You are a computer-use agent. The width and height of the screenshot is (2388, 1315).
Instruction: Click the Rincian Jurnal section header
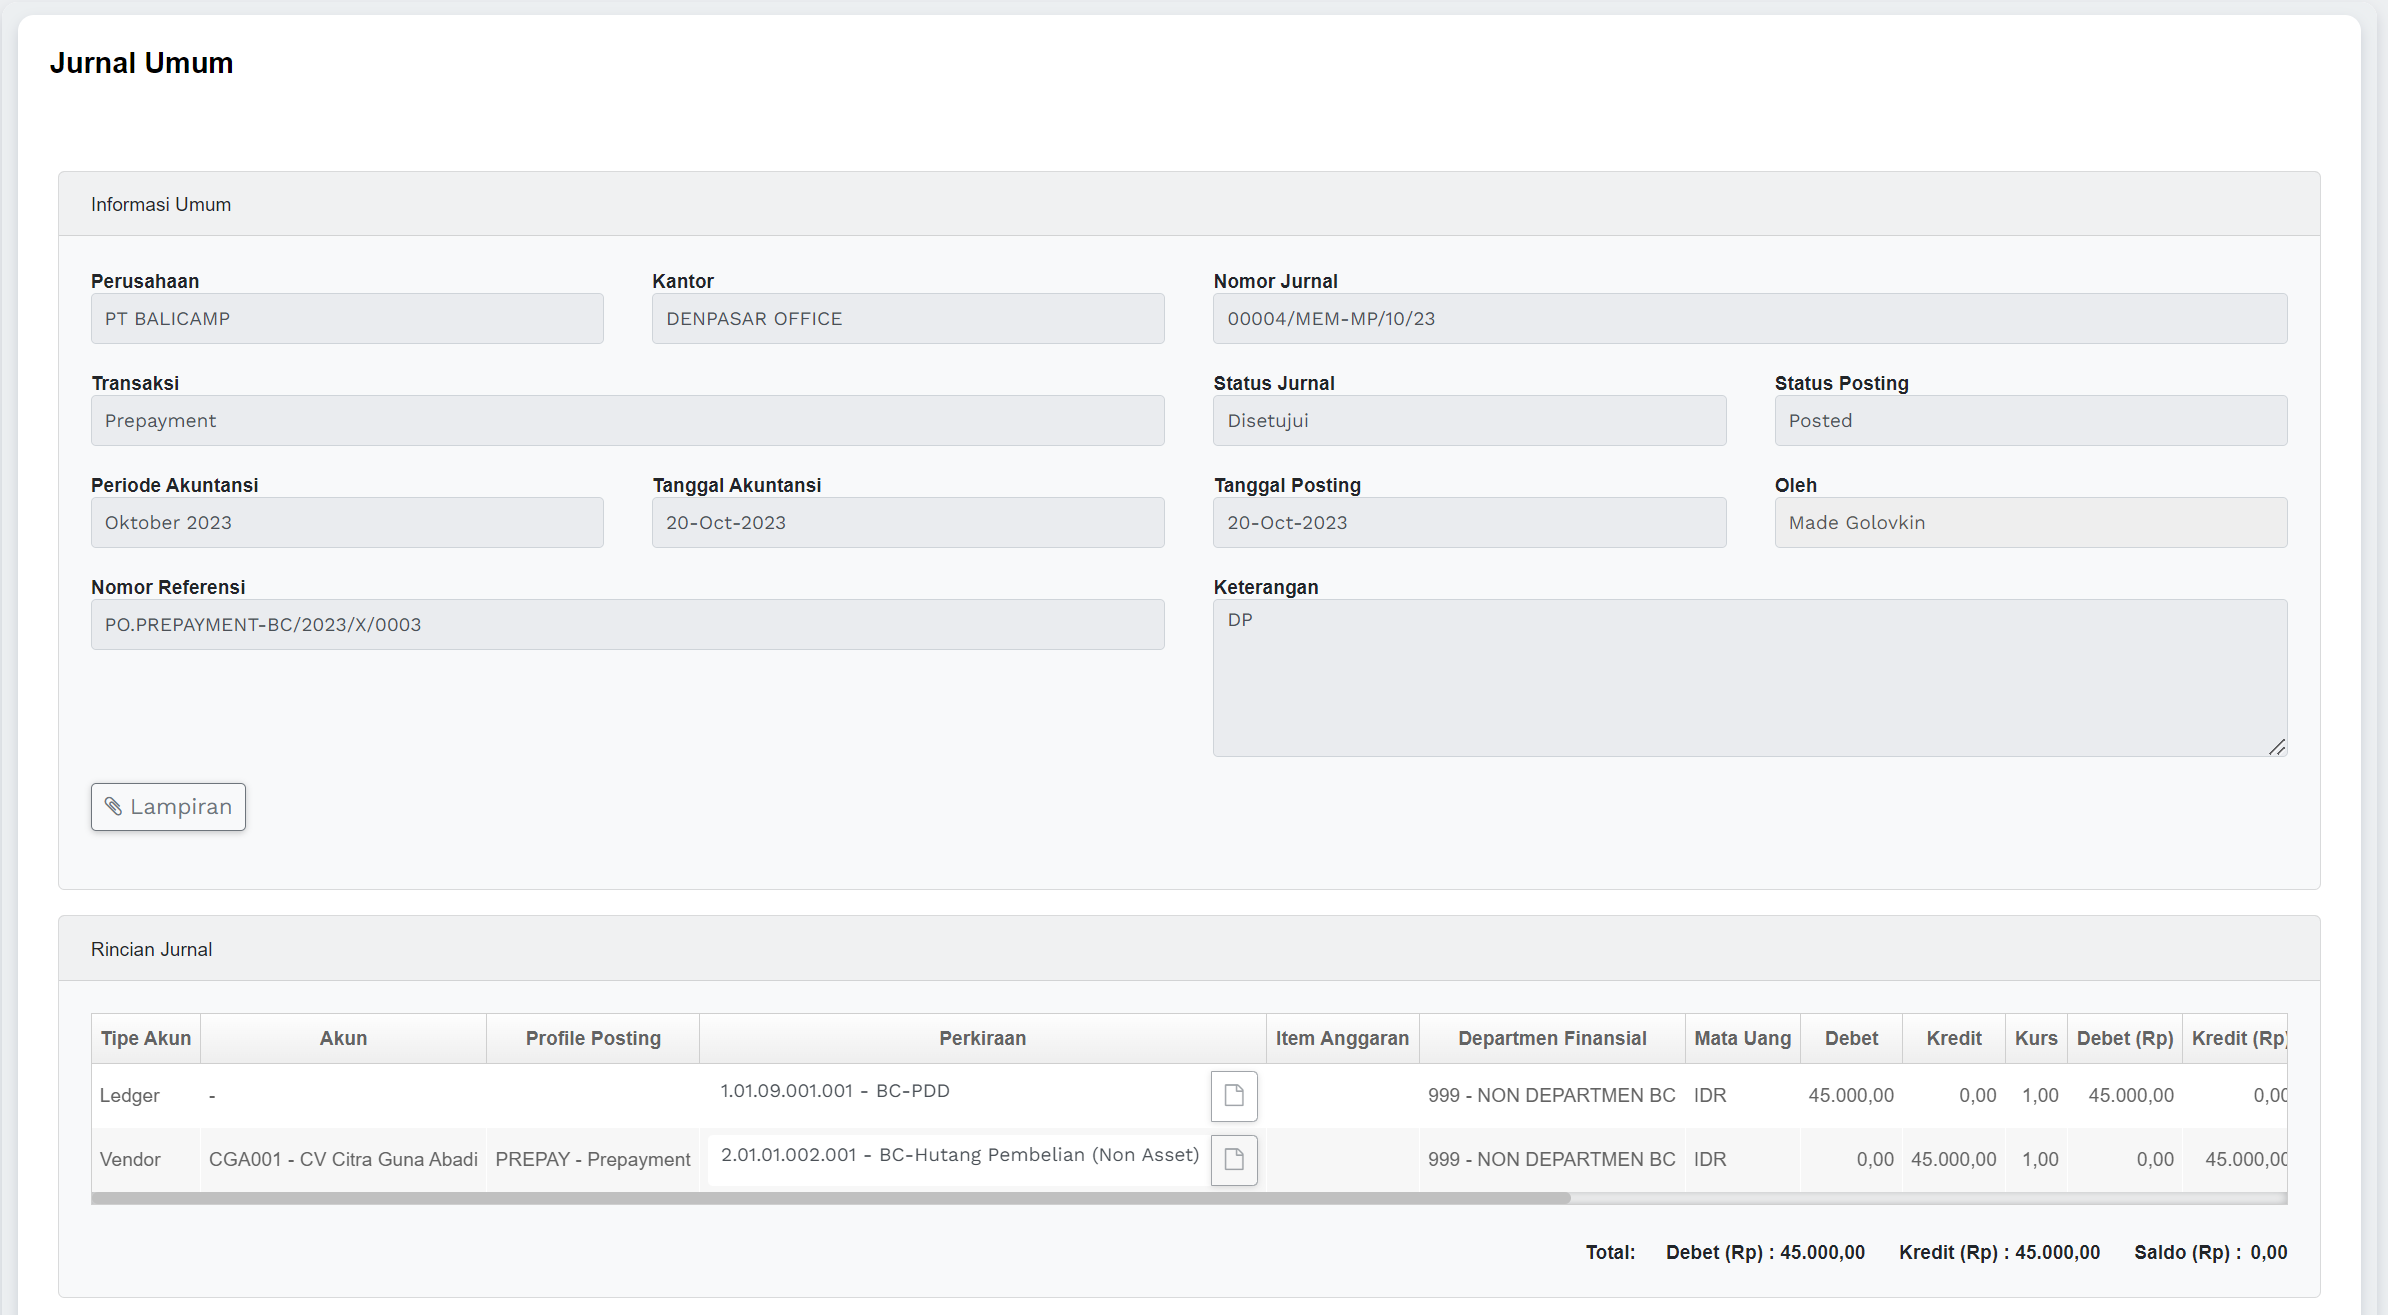tap(152, 949)
